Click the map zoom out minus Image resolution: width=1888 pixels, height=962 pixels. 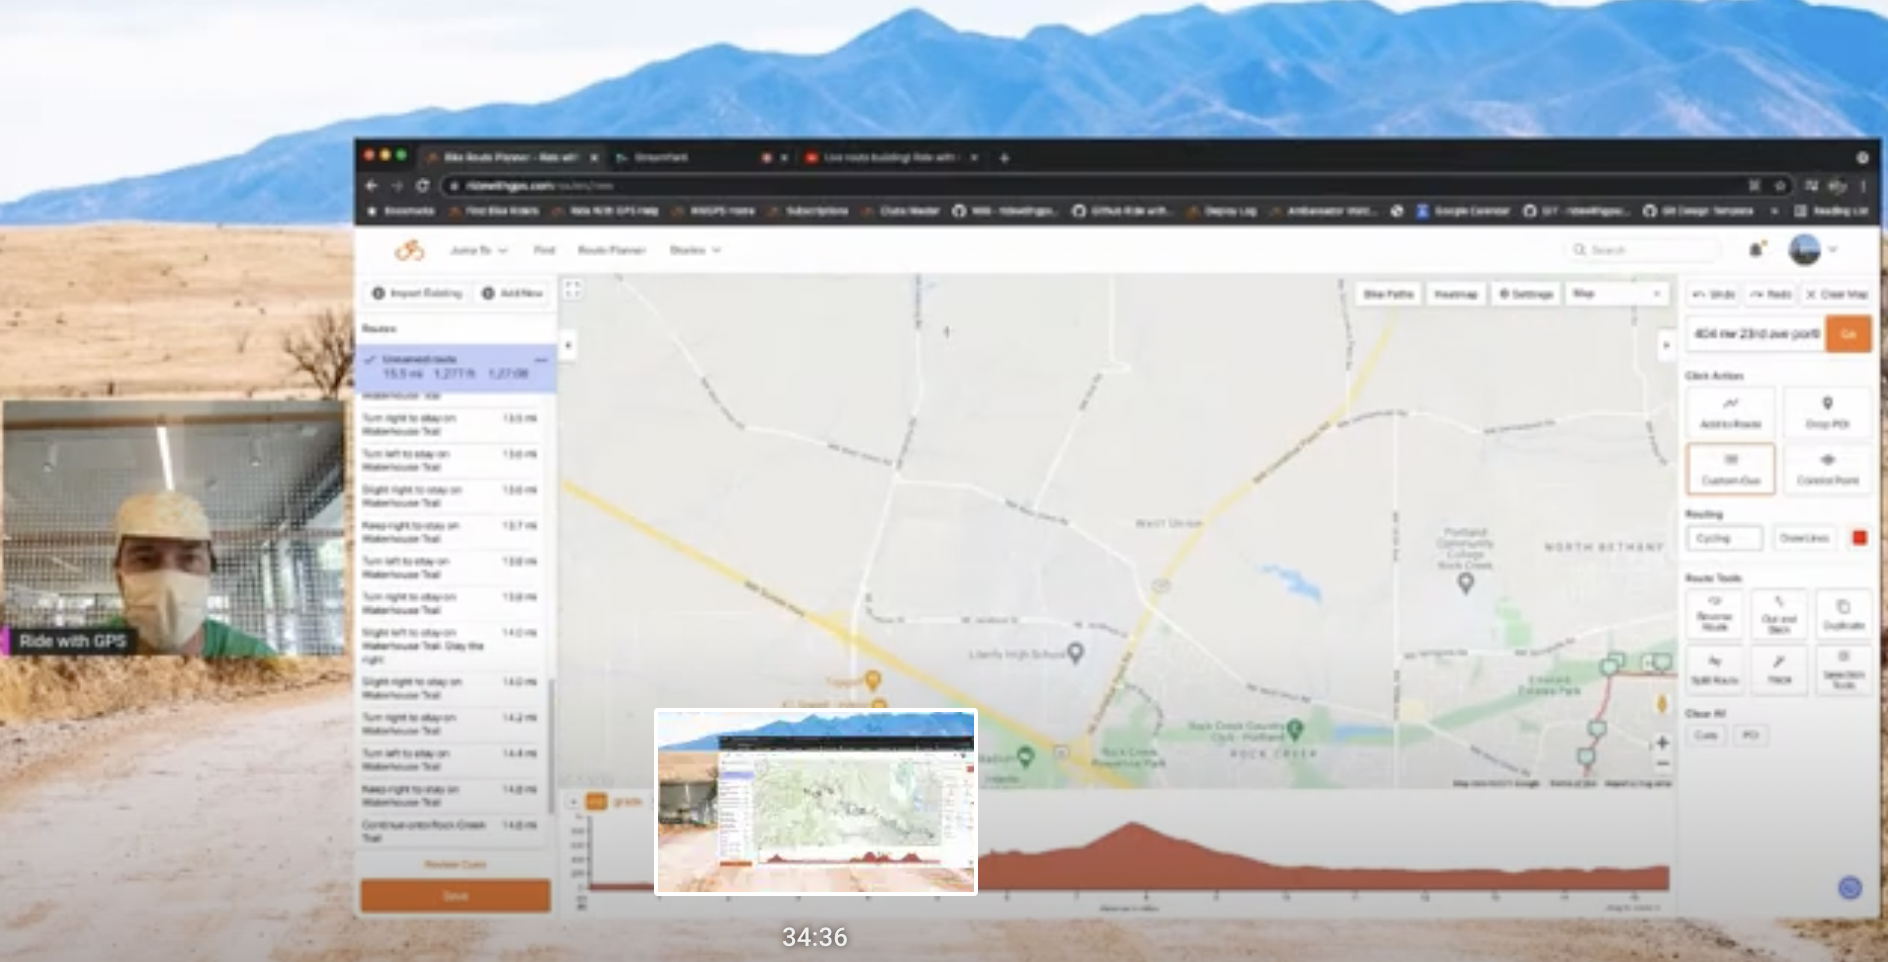pyautogui.click(x=1662, y=764)
